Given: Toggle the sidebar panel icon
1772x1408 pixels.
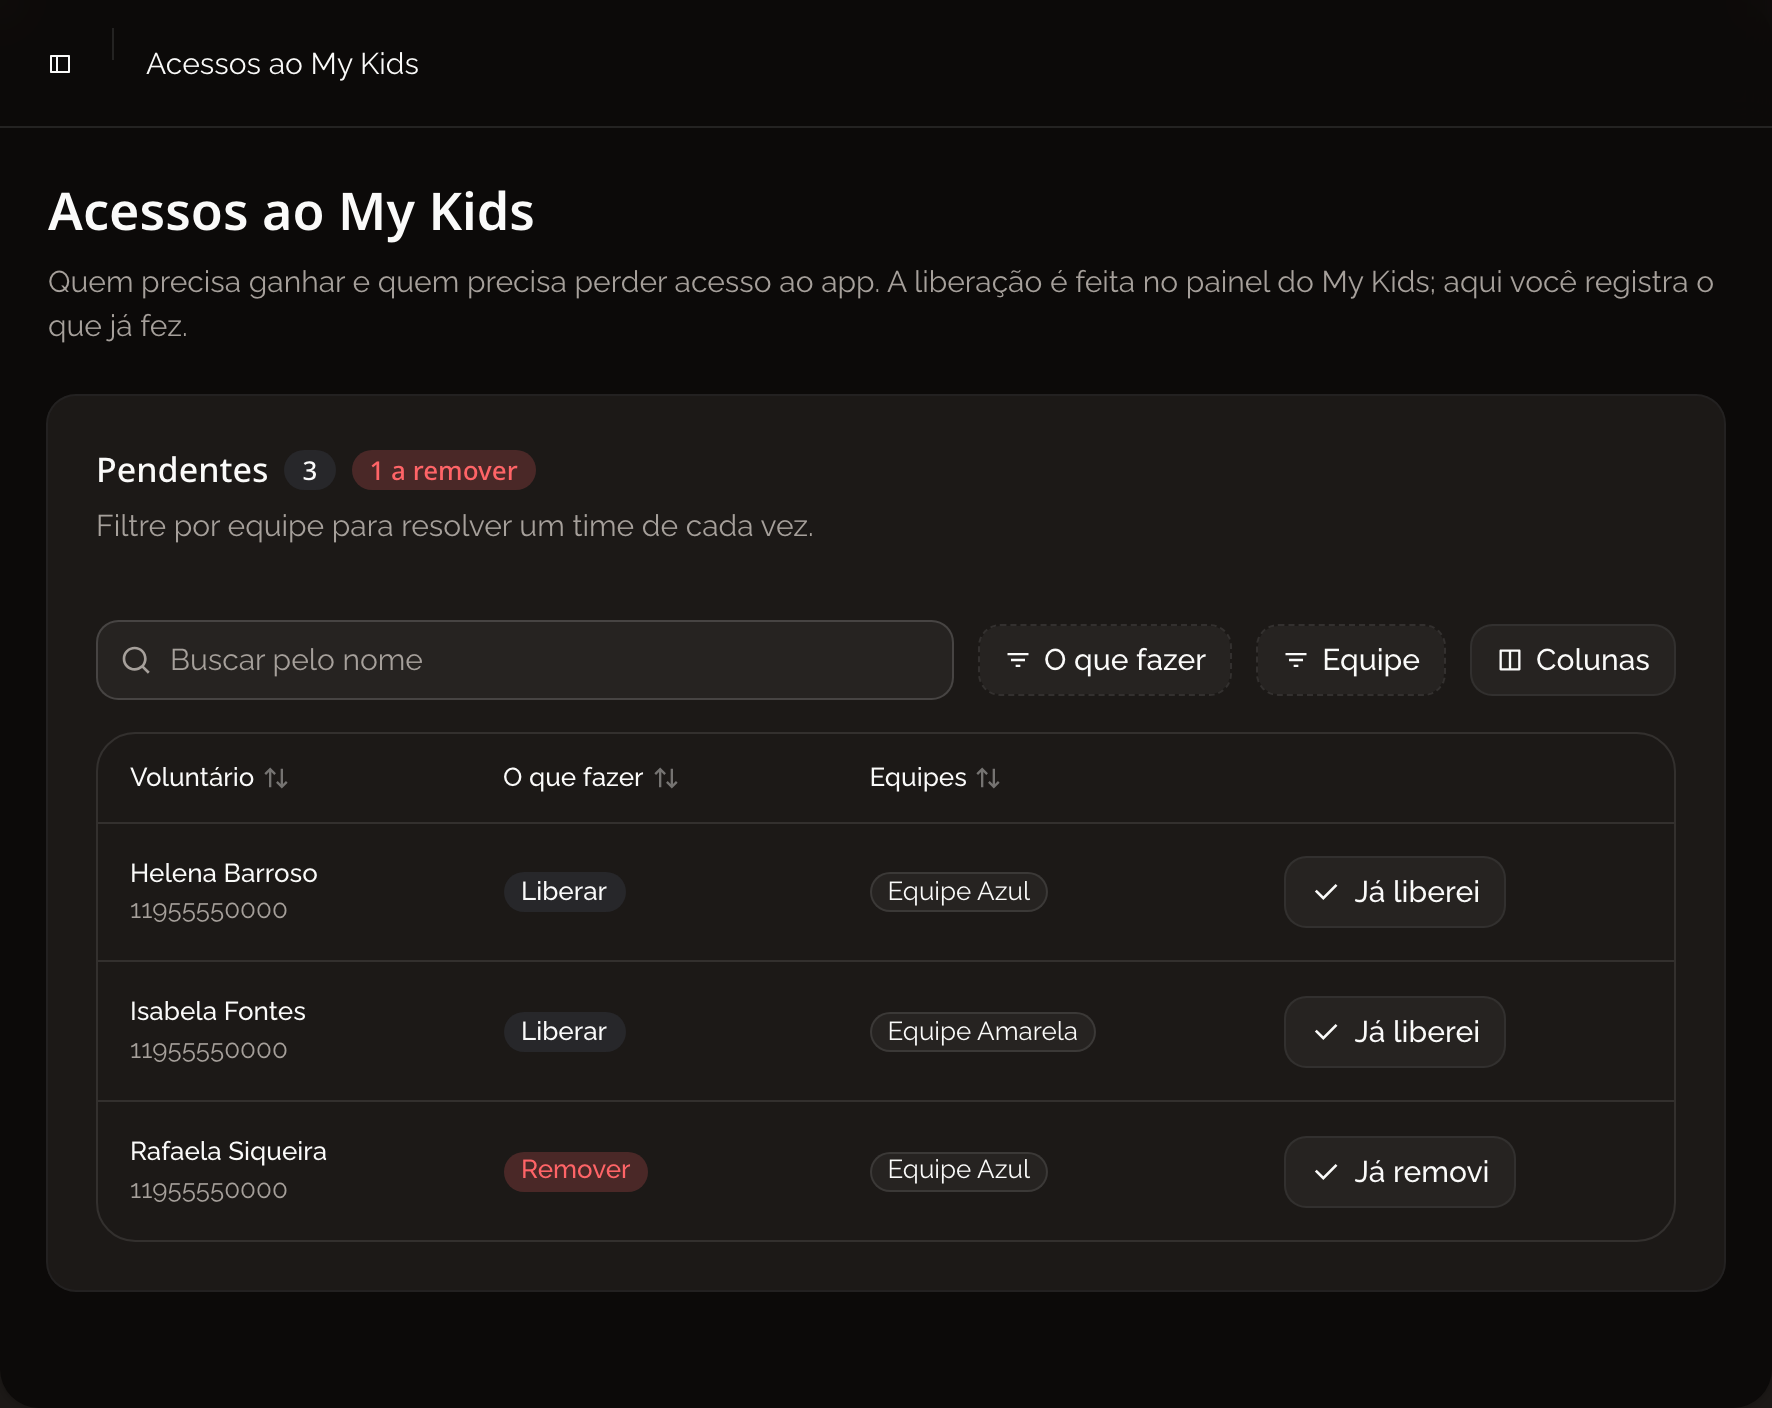Looking at the screenshot, I should coord(60,64).
